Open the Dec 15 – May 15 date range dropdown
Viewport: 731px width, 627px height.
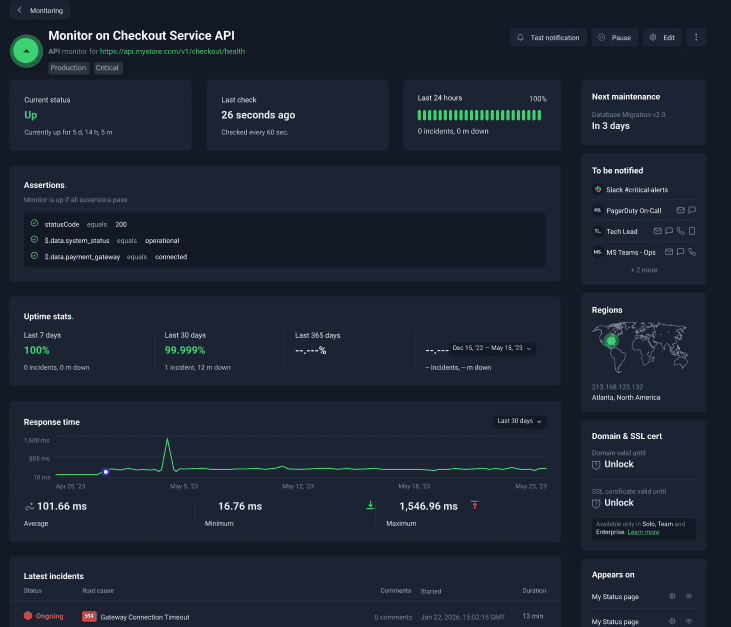click(x=492, y=348)
